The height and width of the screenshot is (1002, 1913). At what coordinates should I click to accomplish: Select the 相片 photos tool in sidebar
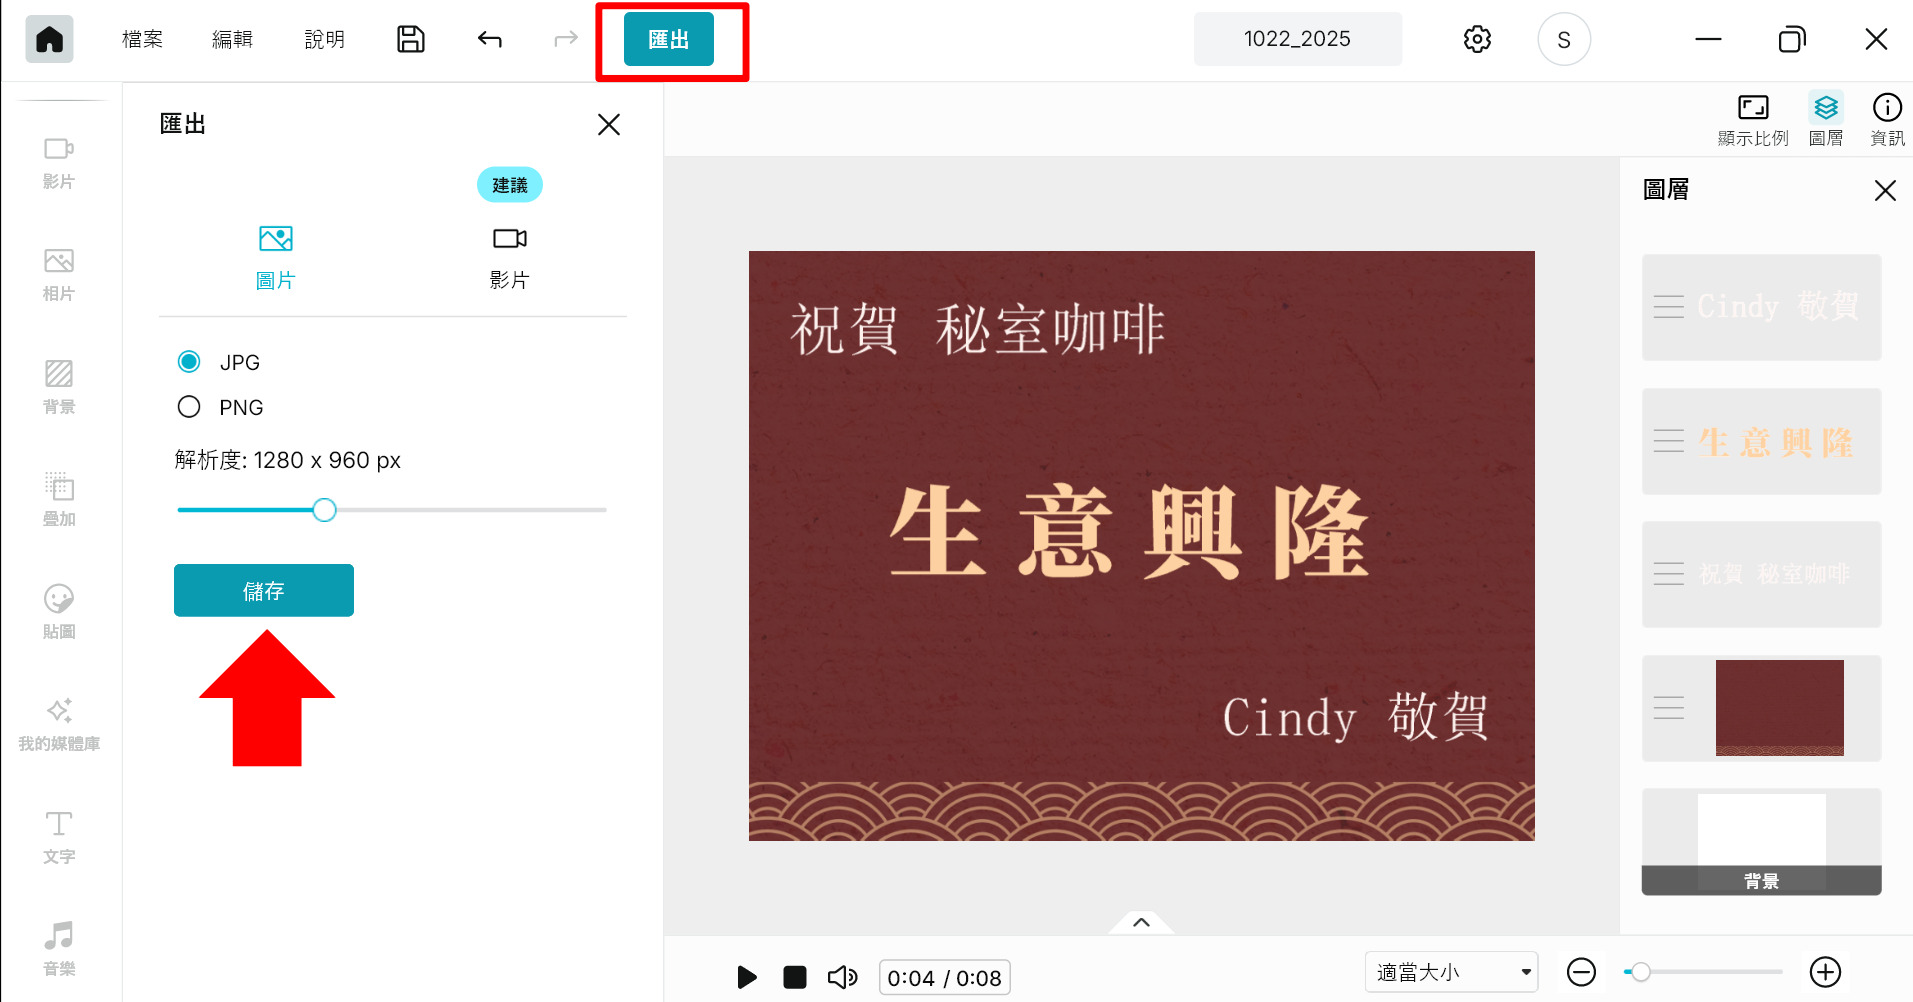pos(59,274)
